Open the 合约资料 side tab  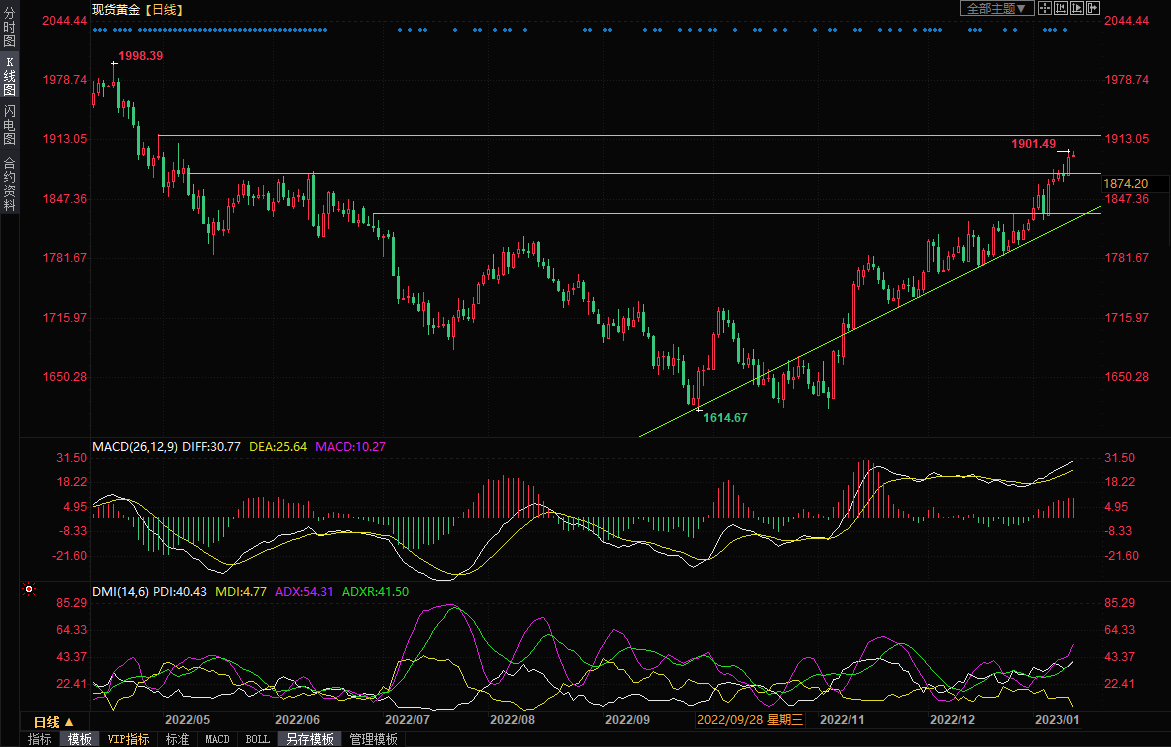(x=9, y=184)
